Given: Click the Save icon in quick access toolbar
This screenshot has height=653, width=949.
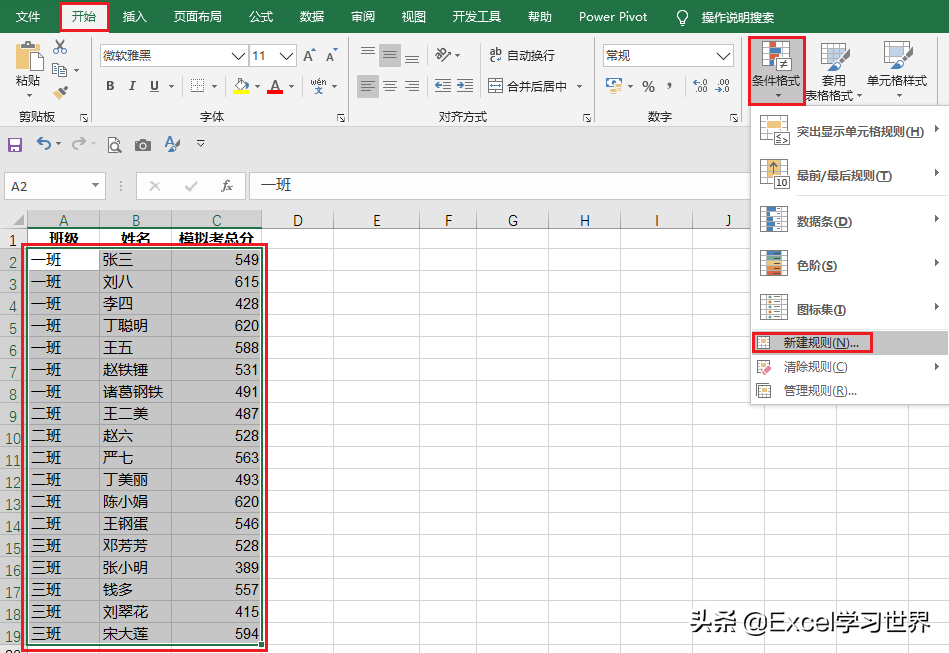Looking at the screenshot, I should pyautogui.click(x=15, y=145).
